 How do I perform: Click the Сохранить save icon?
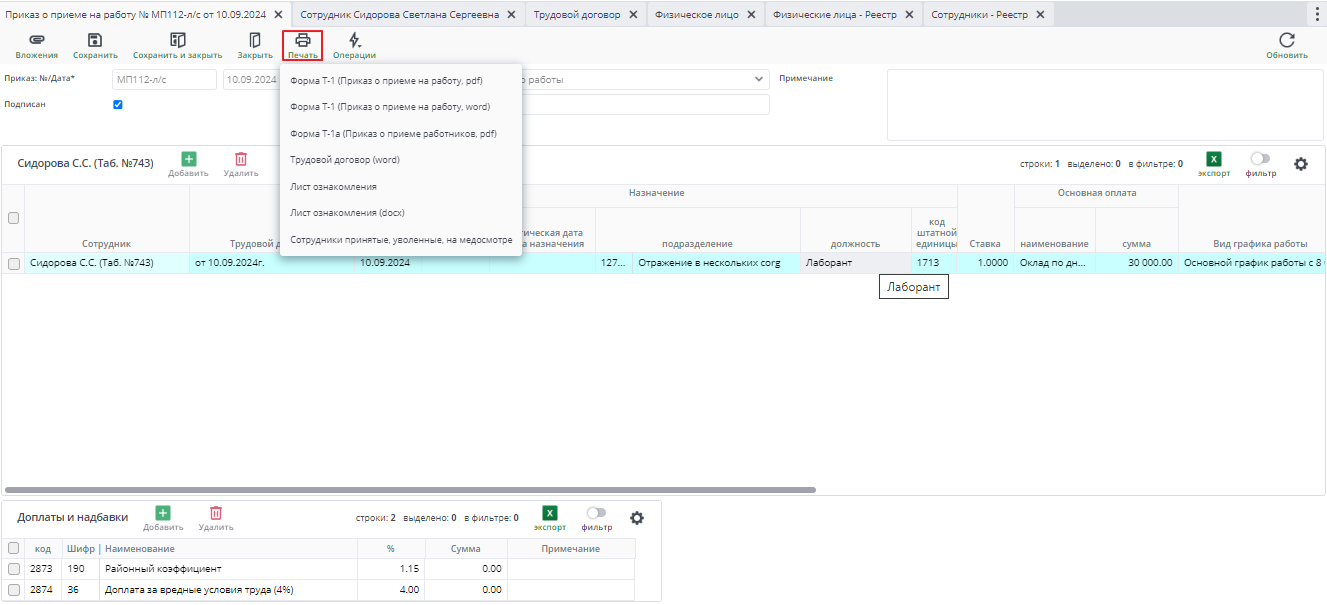[x=95, y=41]
